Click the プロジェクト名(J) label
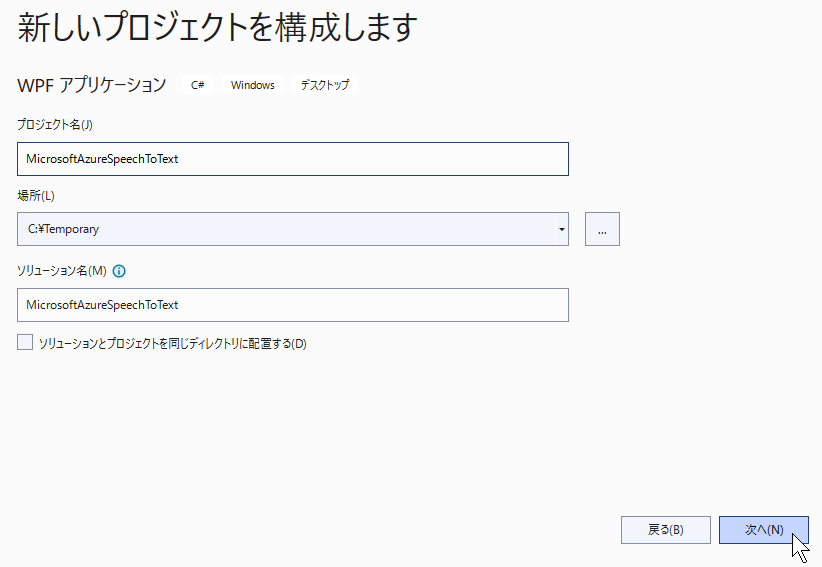The image size is (822, 567). (x=55, y=125)
